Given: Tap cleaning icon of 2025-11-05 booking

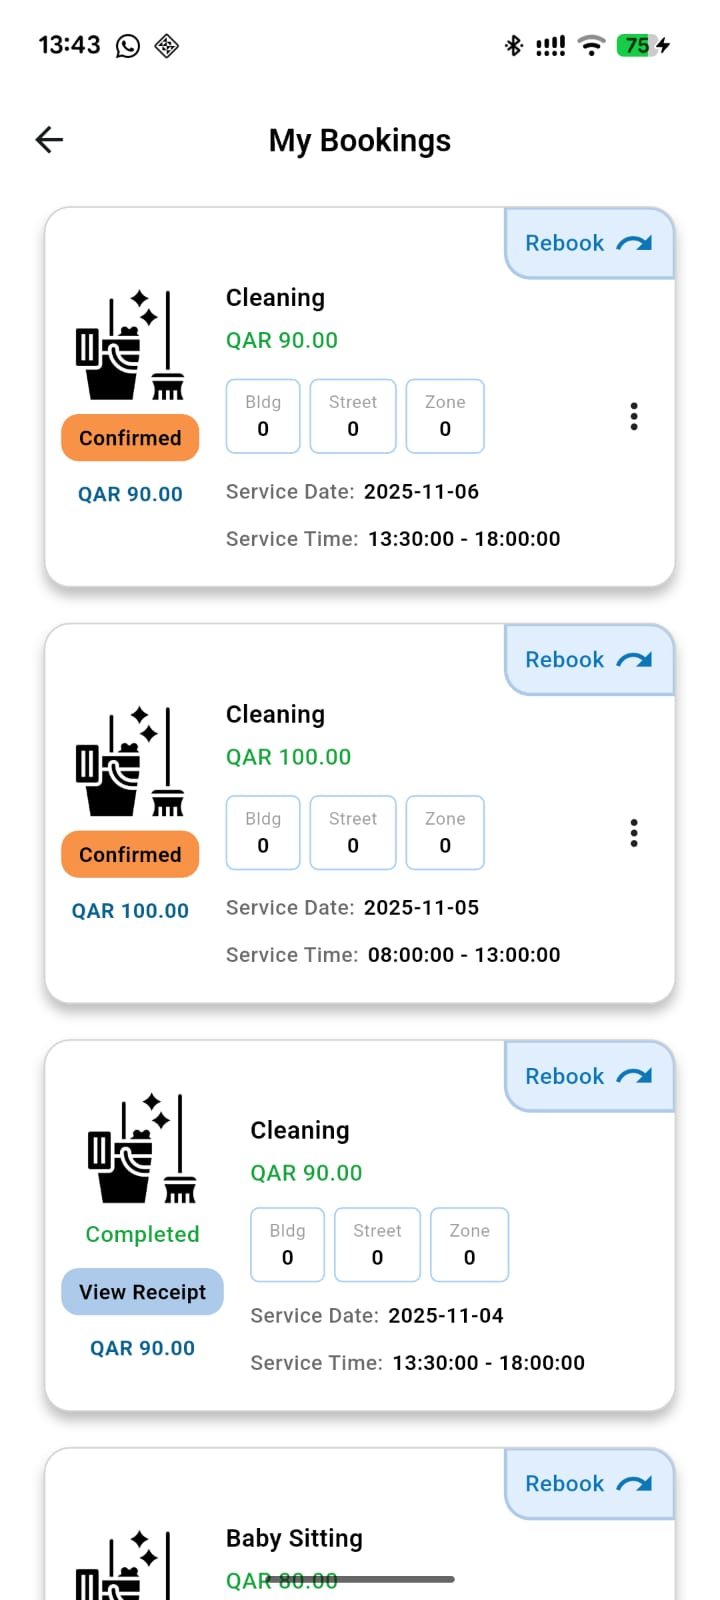Looking at the screenshot, I should (x=130, y=762).
